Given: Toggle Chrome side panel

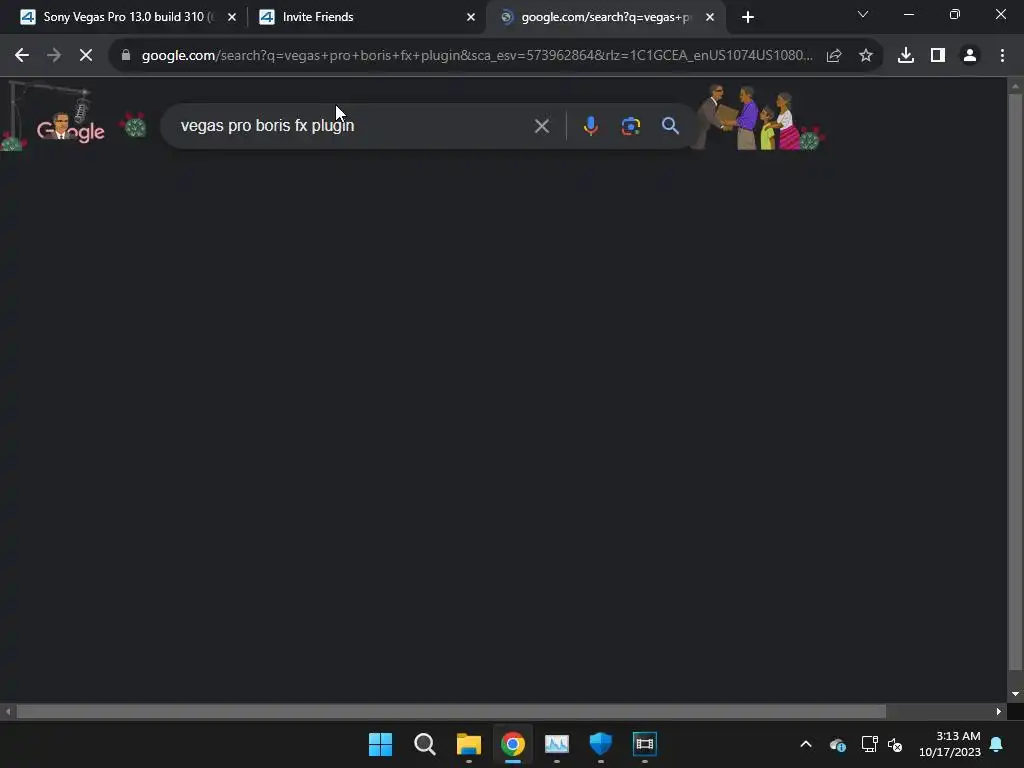Looking at the screenshot, I should [938, 56].
